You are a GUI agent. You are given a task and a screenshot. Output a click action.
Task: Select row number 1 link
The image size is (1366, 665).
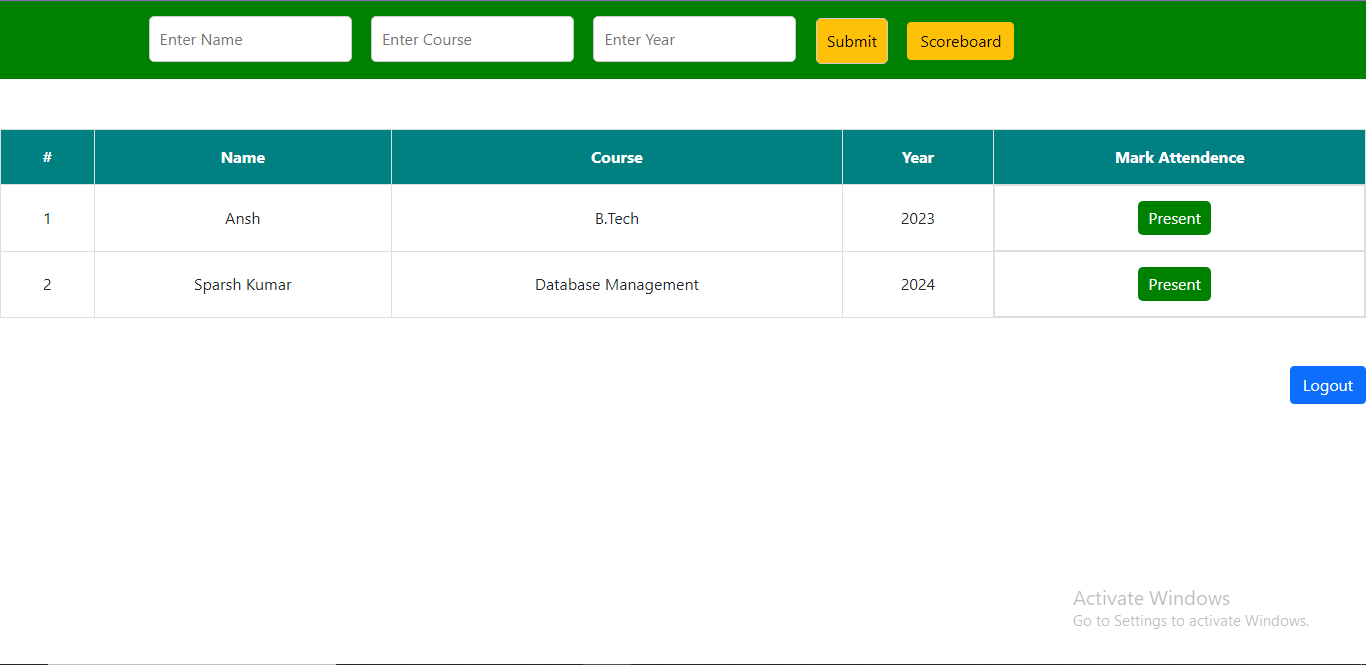coord(47,218)
